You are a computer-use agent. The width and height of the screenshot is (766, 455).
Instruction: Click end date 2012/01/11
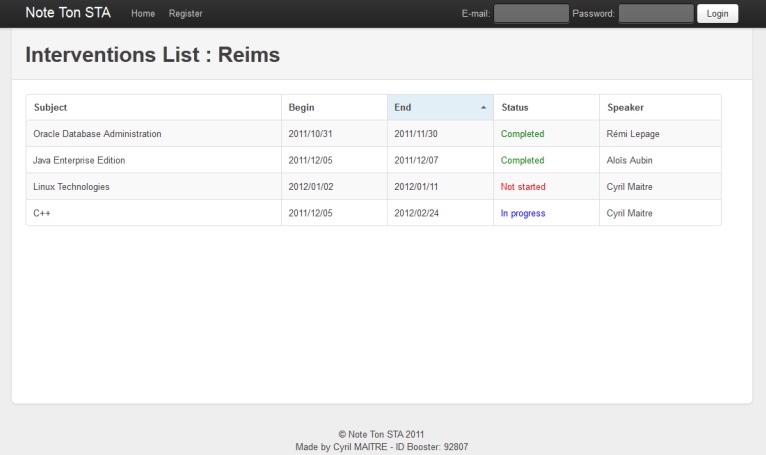click(x=416, y=187)
